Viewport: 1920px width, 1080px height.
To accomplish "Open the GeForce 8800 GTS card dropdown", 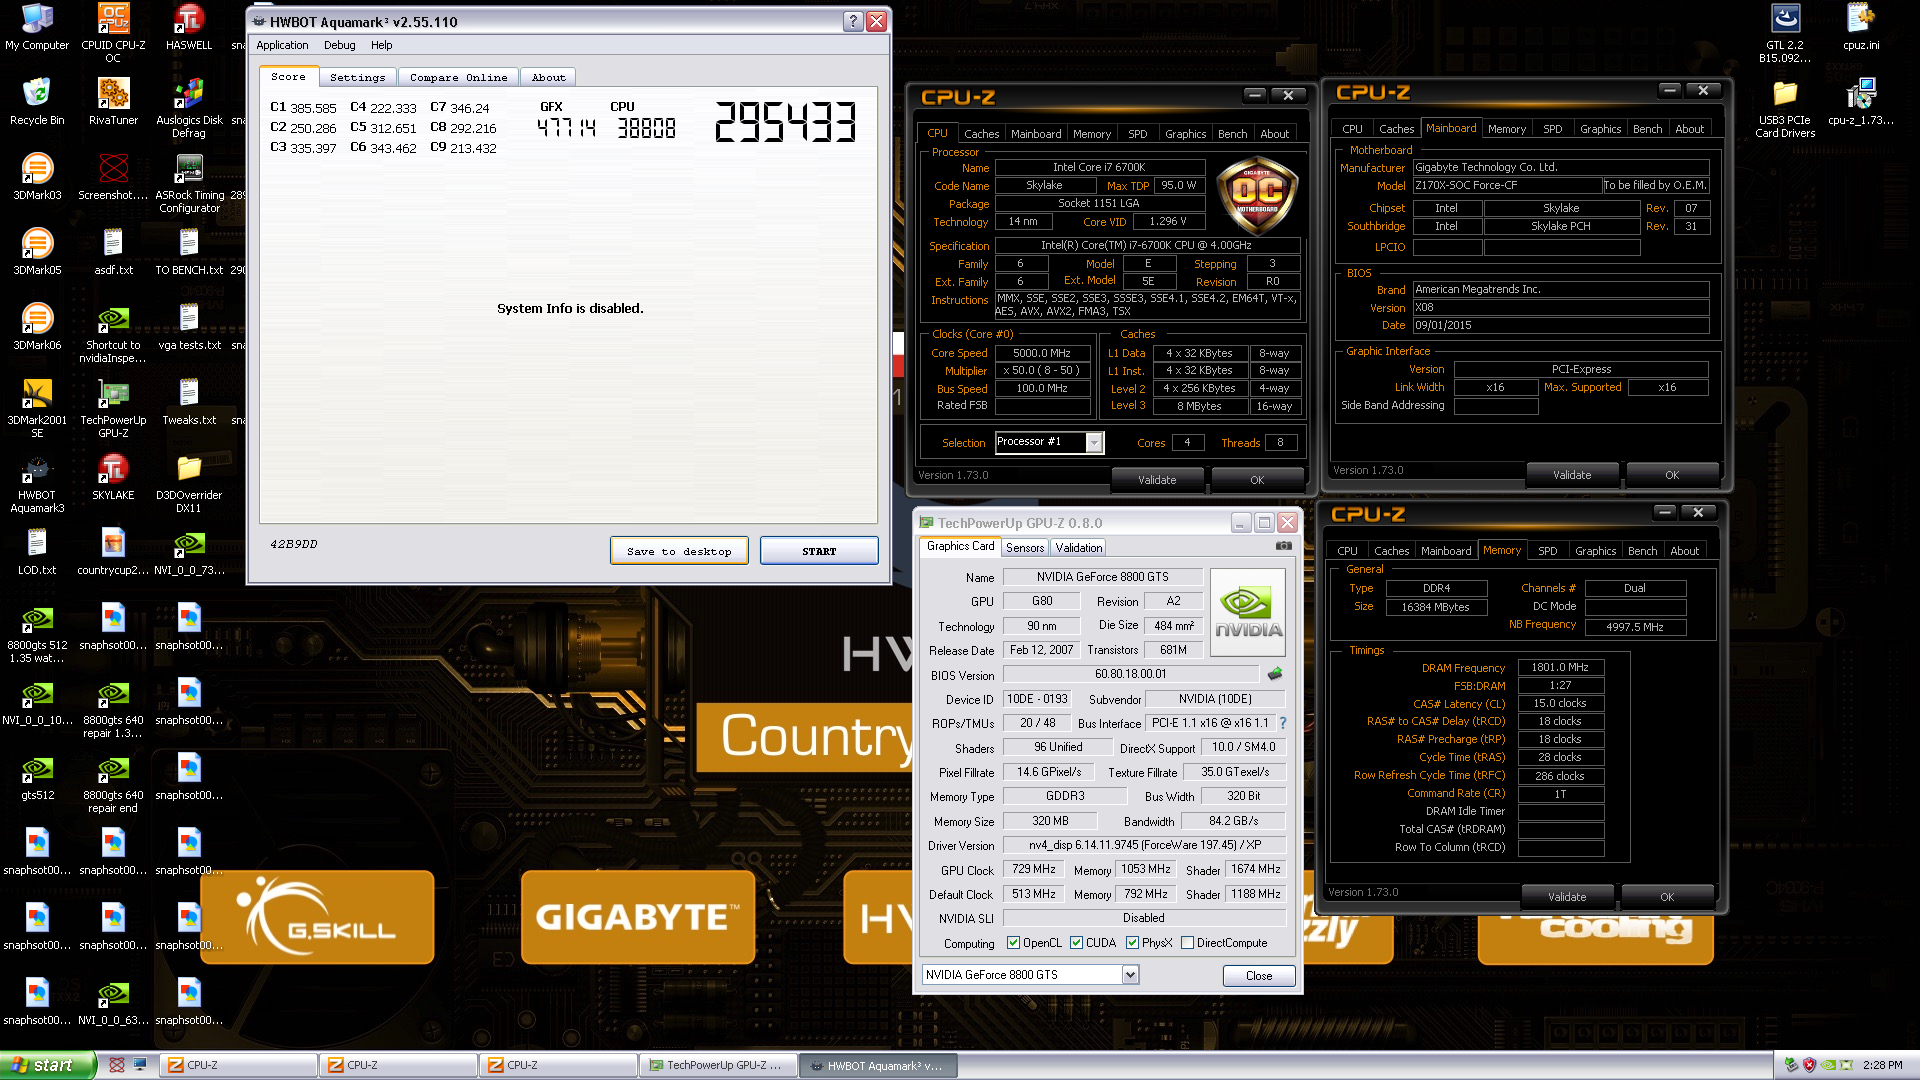I will [1130, 975].
